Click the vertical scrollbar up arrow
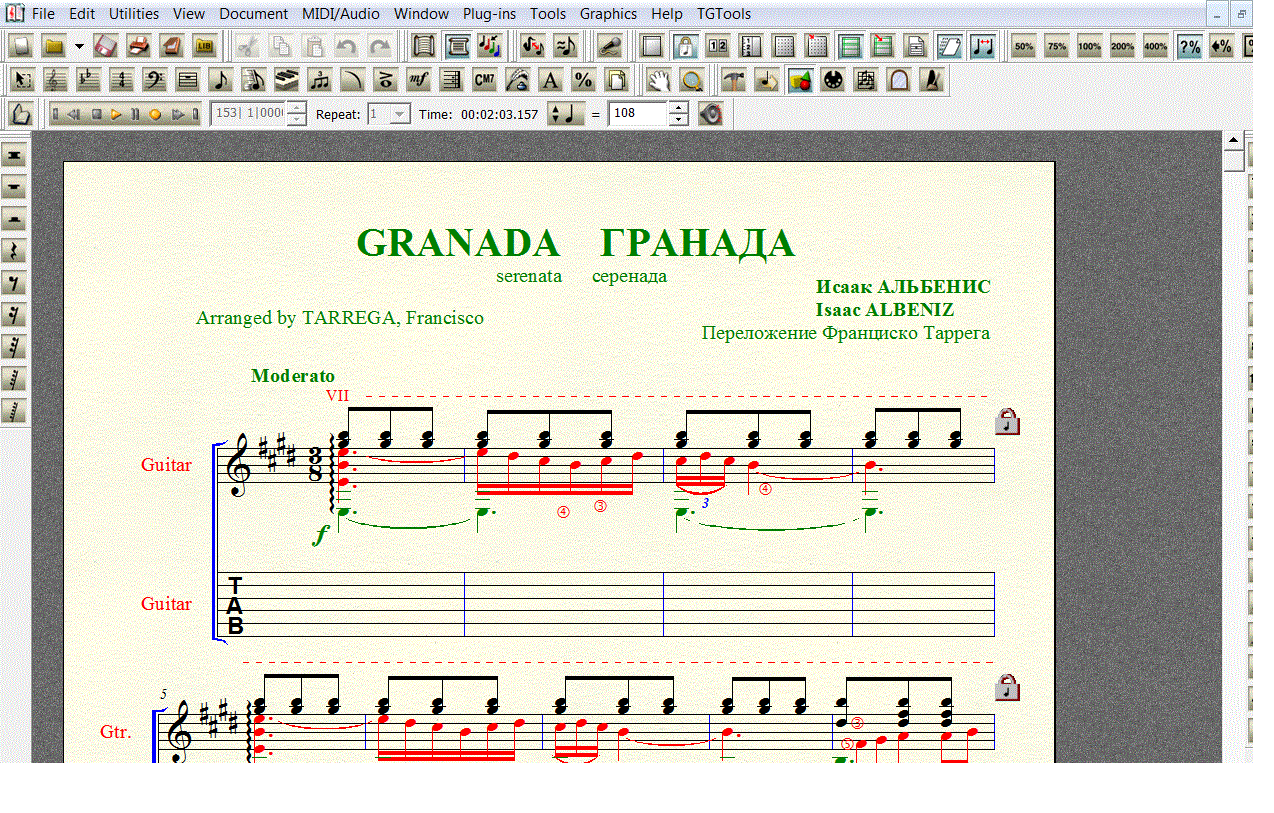The height and width of the screenshot is (813, 1274). pos(1233,141)
